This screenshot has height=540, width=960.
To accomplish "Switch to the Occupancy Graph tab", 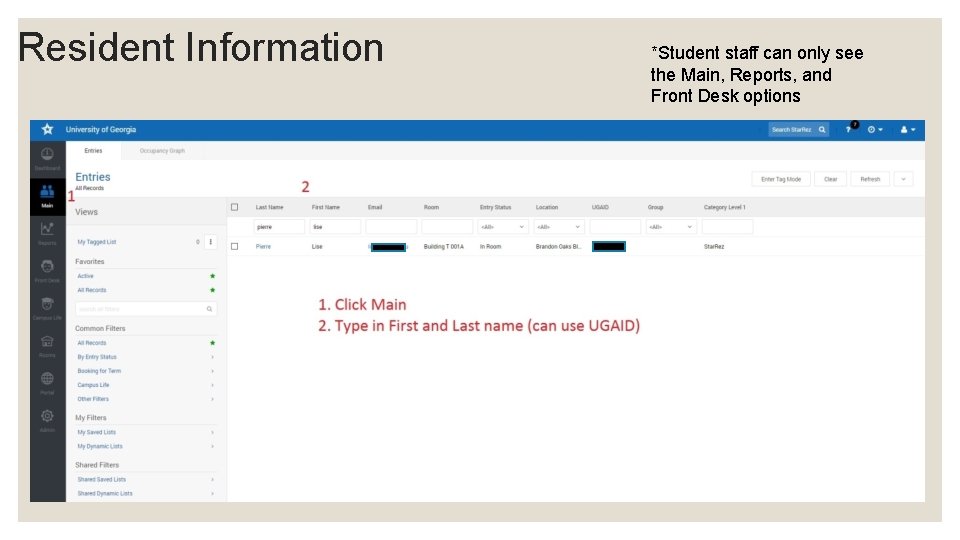I will coord(162,151).
